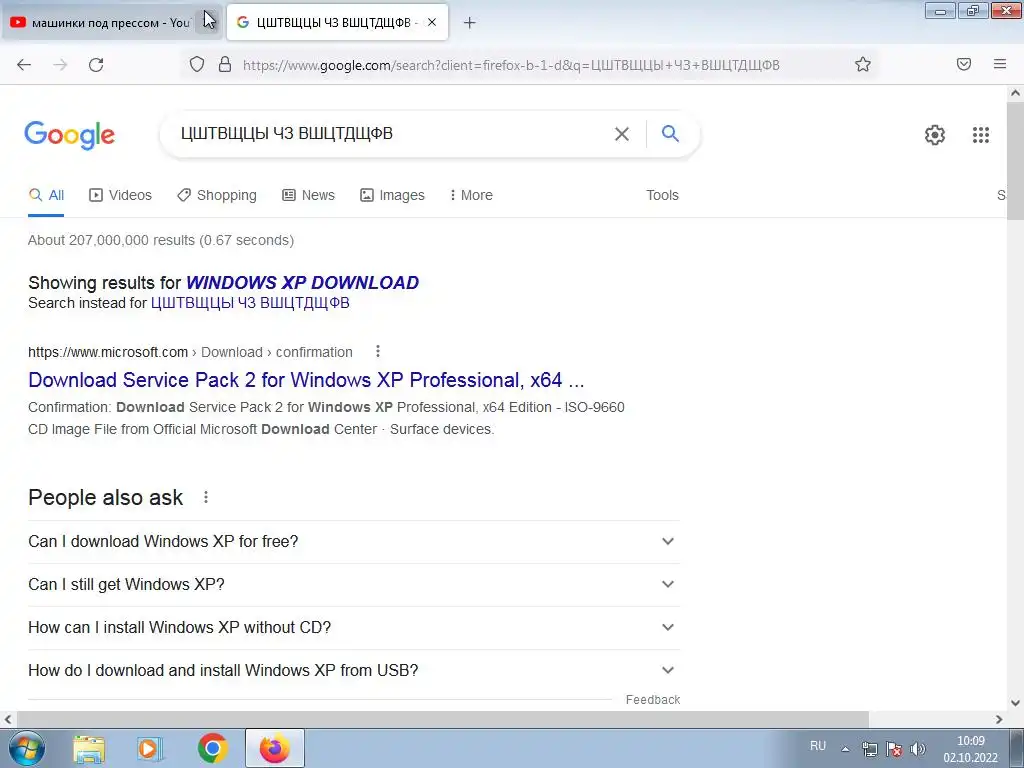1024x768 pixels.
Task: Switch to Images results
Action: click(392, 195)
